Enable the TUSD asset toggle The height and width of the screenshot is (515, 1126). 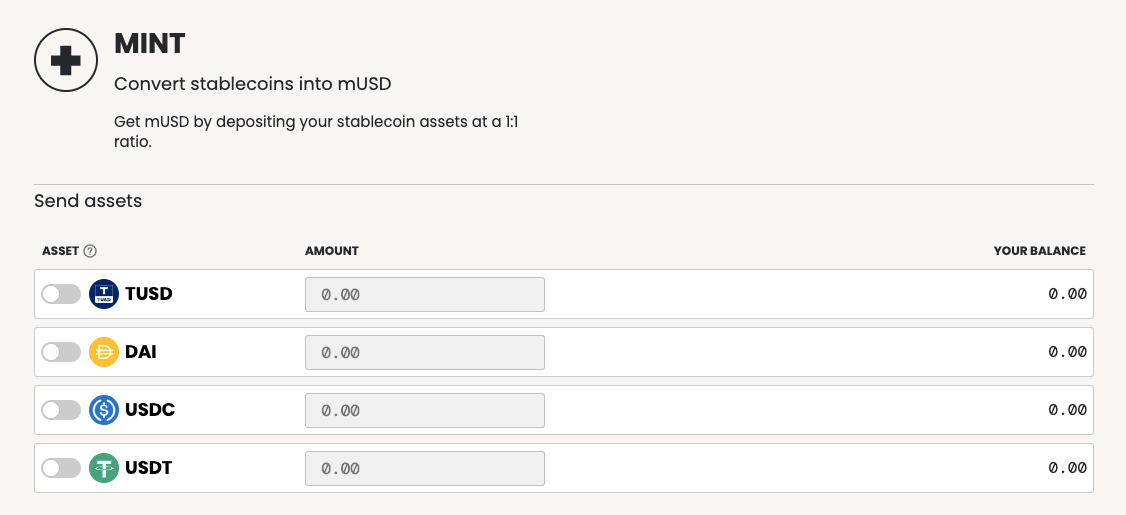coord(61,294)
